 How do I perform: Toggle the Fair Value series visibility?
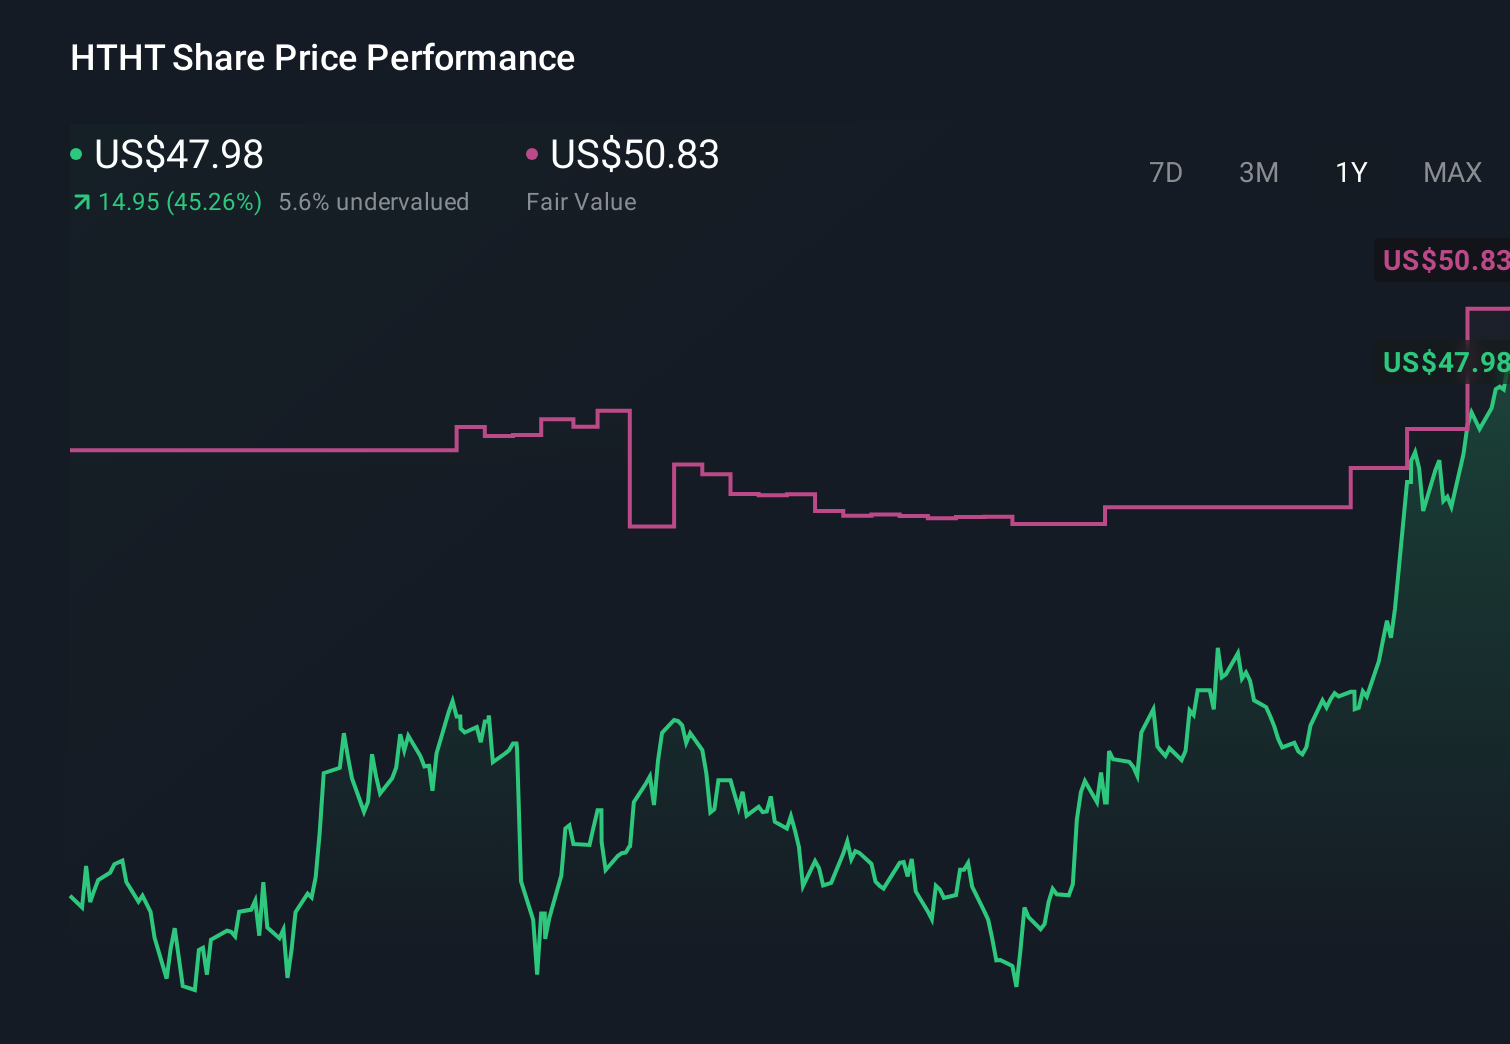pyautogui.click(x=533, y=155)
